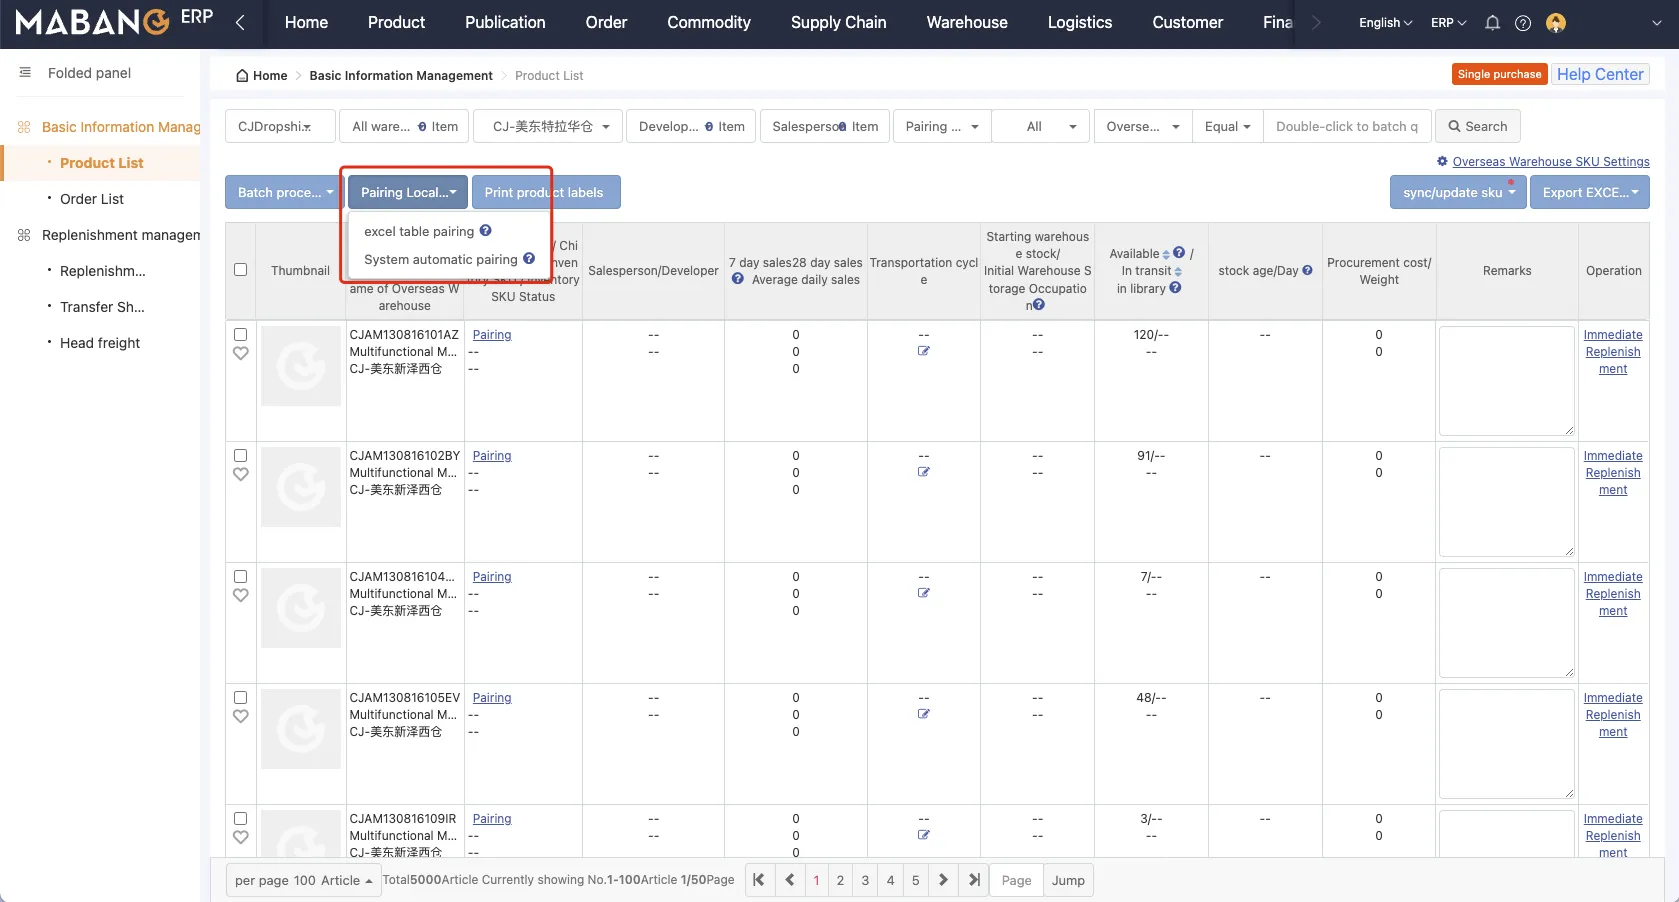Click the help question mark icon in header
Screen dimensions: 1679x902
click(x=1523, y=23)
